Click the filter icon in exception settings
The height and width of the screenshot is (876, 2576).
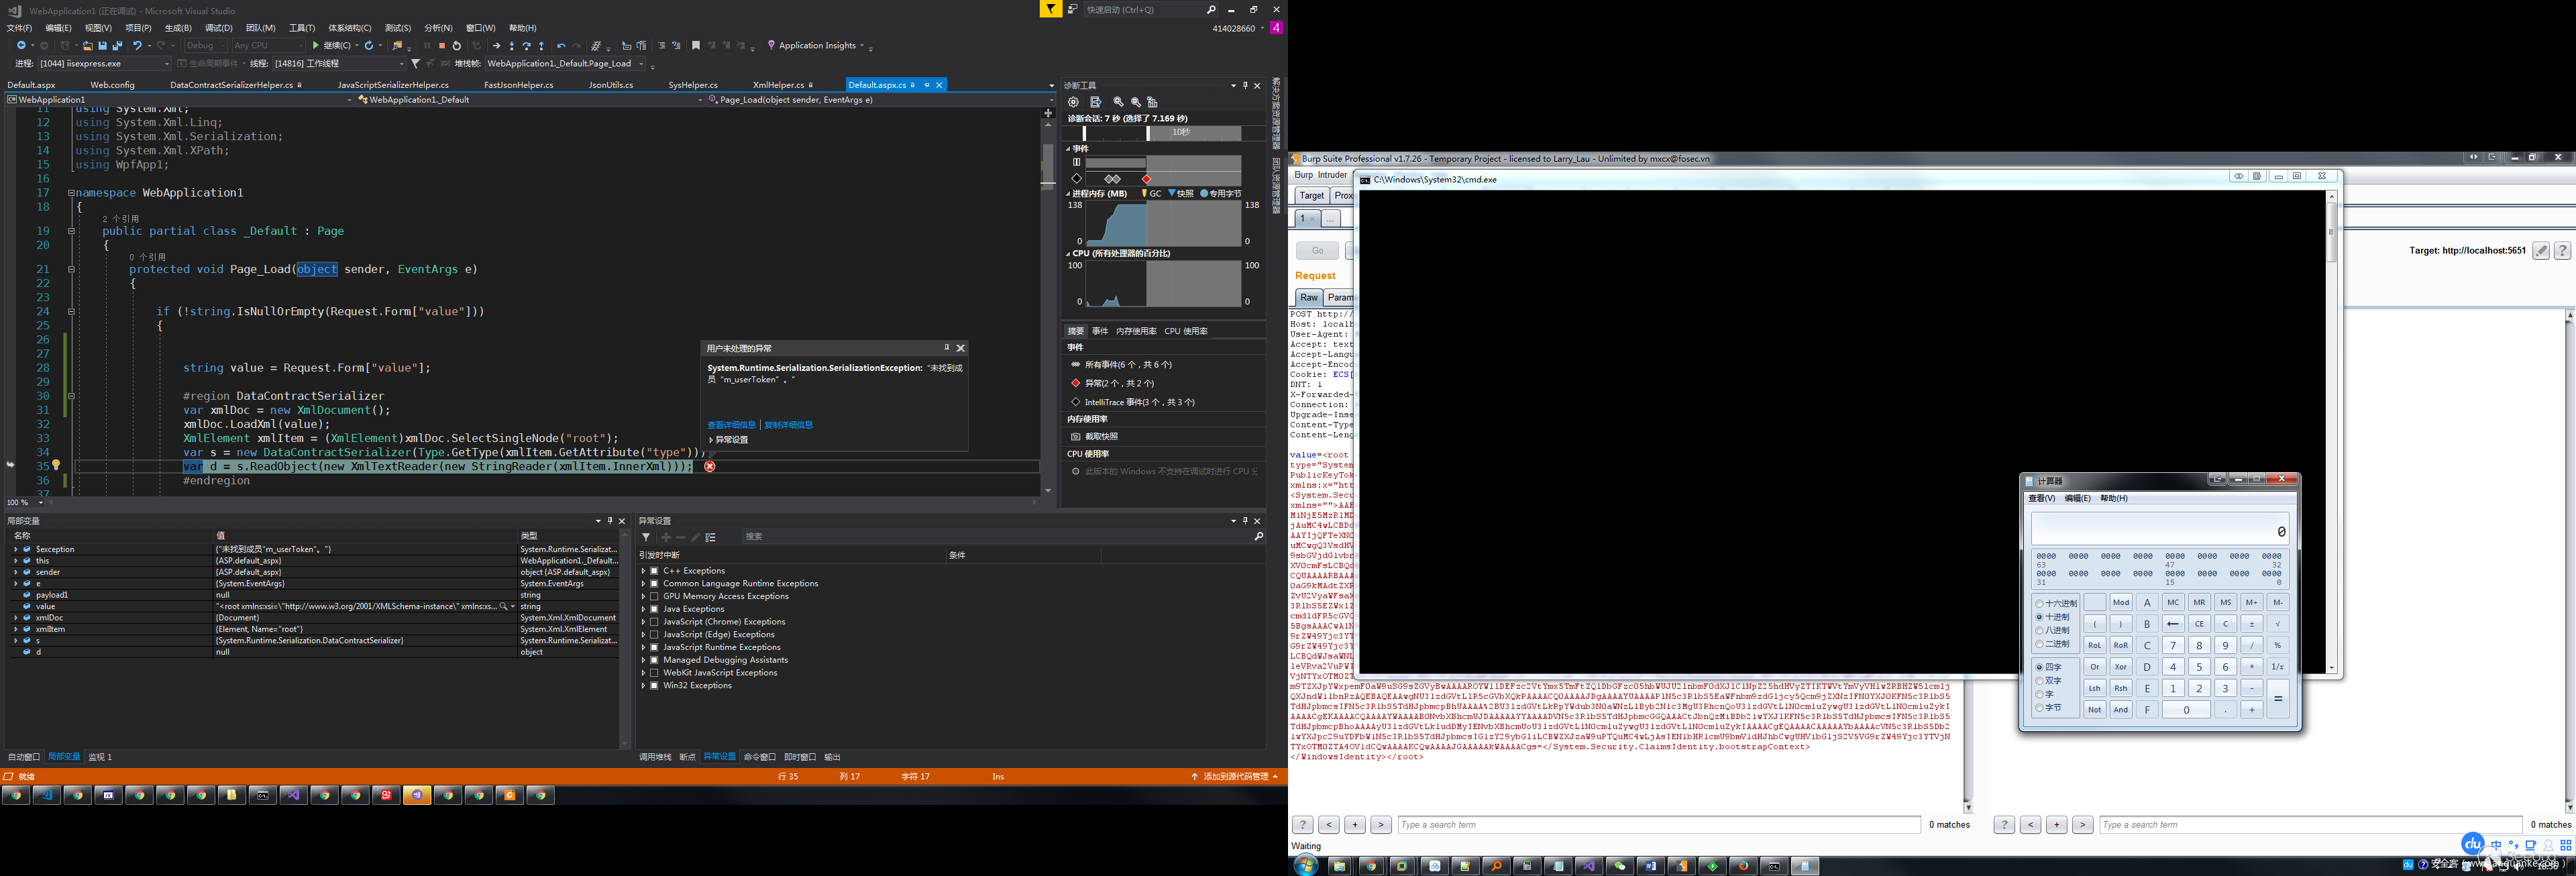[646, 537]
